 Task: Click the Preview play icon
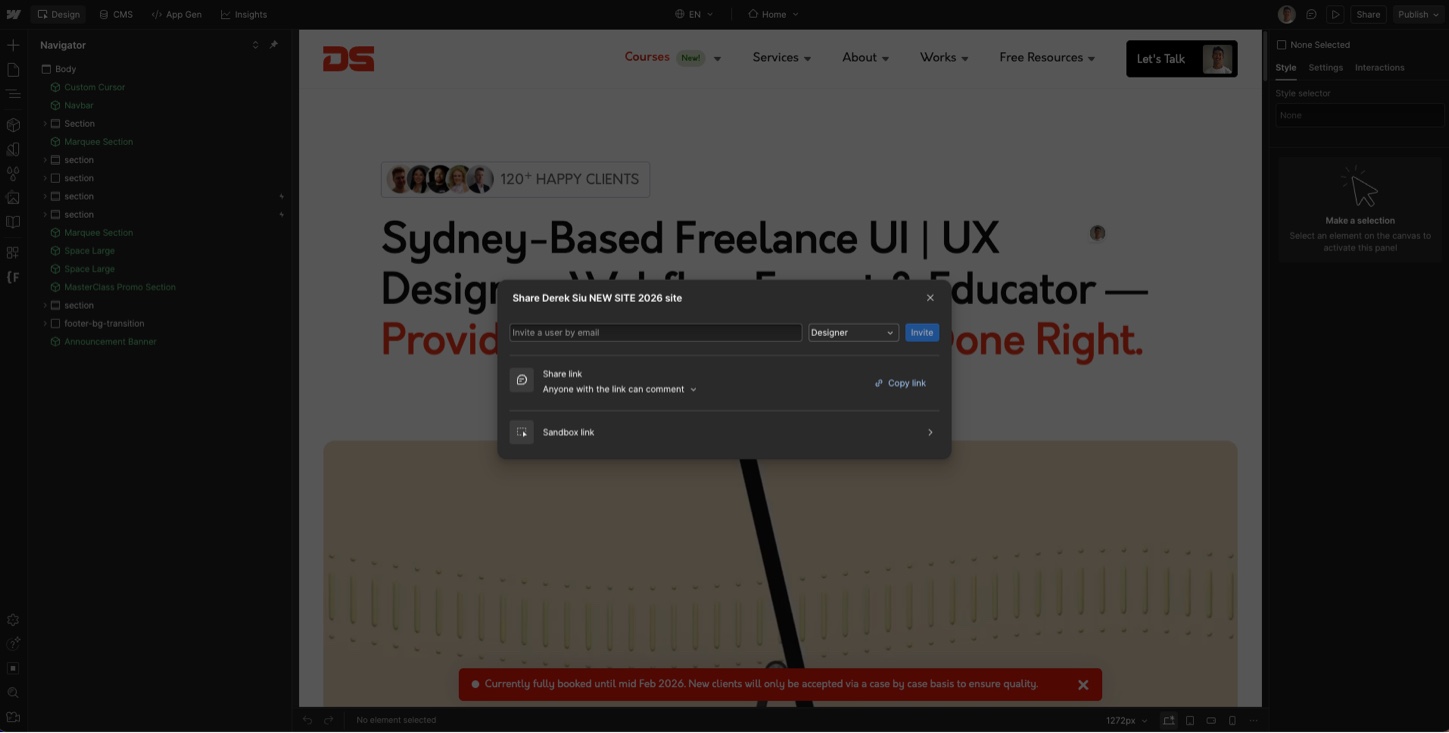point(1335,14)
